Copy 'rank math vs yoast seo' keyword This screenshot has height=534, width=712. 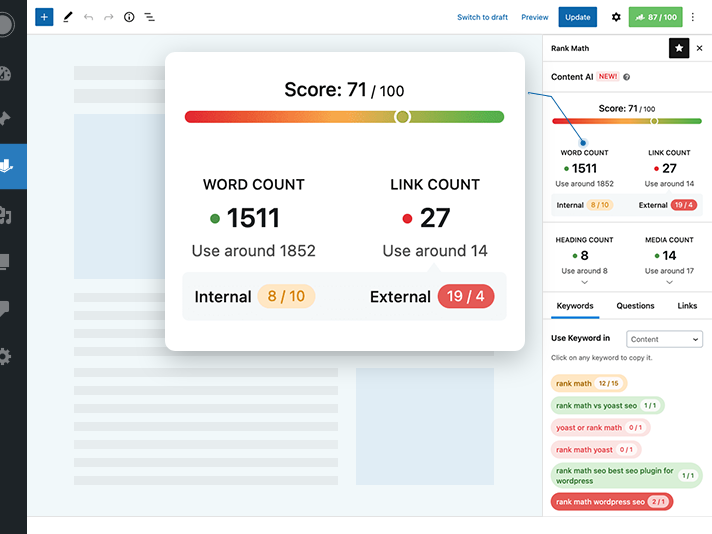pos(608,405)
